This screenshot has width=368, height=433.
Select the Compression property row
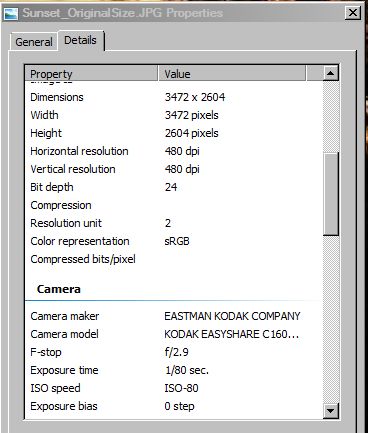(174, 205)
